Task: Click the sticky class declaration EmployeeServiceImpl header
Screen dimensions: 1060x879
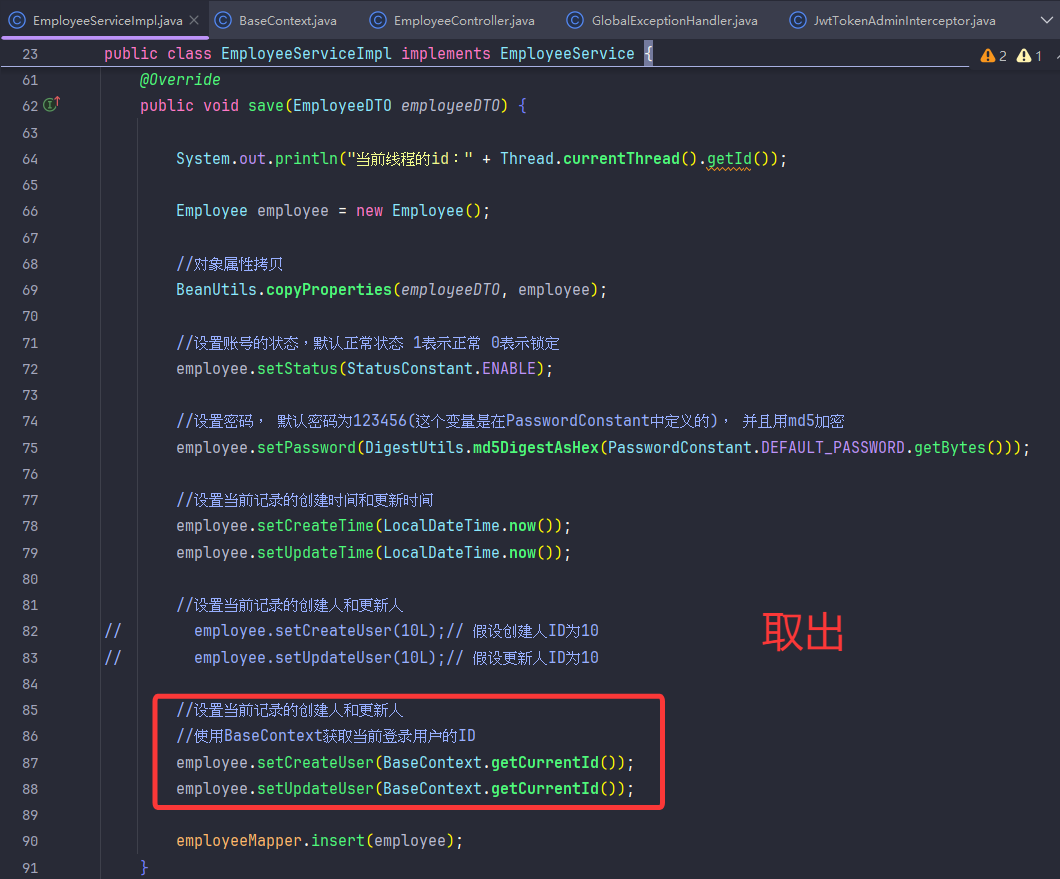Action: pos(306,53)
